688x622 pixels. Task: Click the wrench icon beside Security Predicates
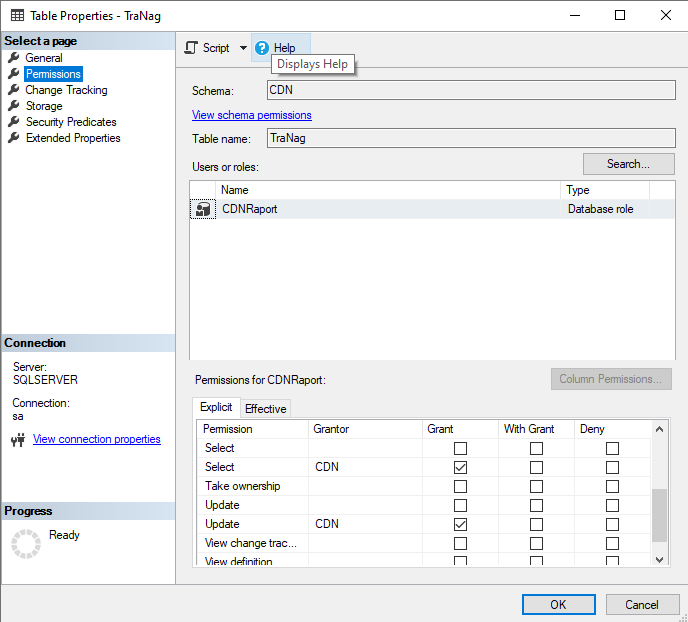(x=14, y=122)
